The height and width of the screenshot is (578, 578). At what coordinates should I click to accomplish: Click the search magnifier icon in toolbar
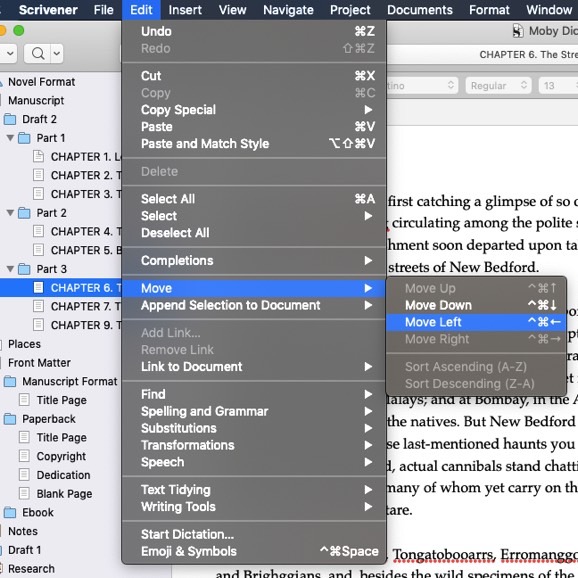pyautogui.click(x=38, y=54)
